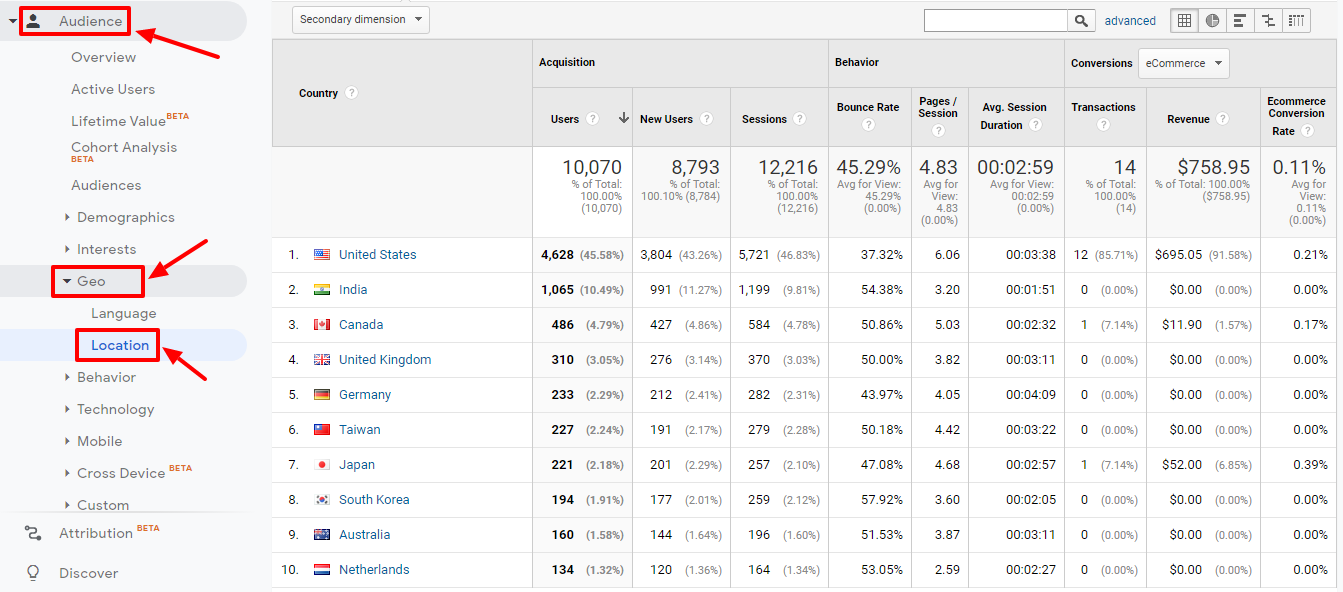Viewport: 1343px width, 592px height.
Task: Click help icon beside New Users header
Action: 707,119
